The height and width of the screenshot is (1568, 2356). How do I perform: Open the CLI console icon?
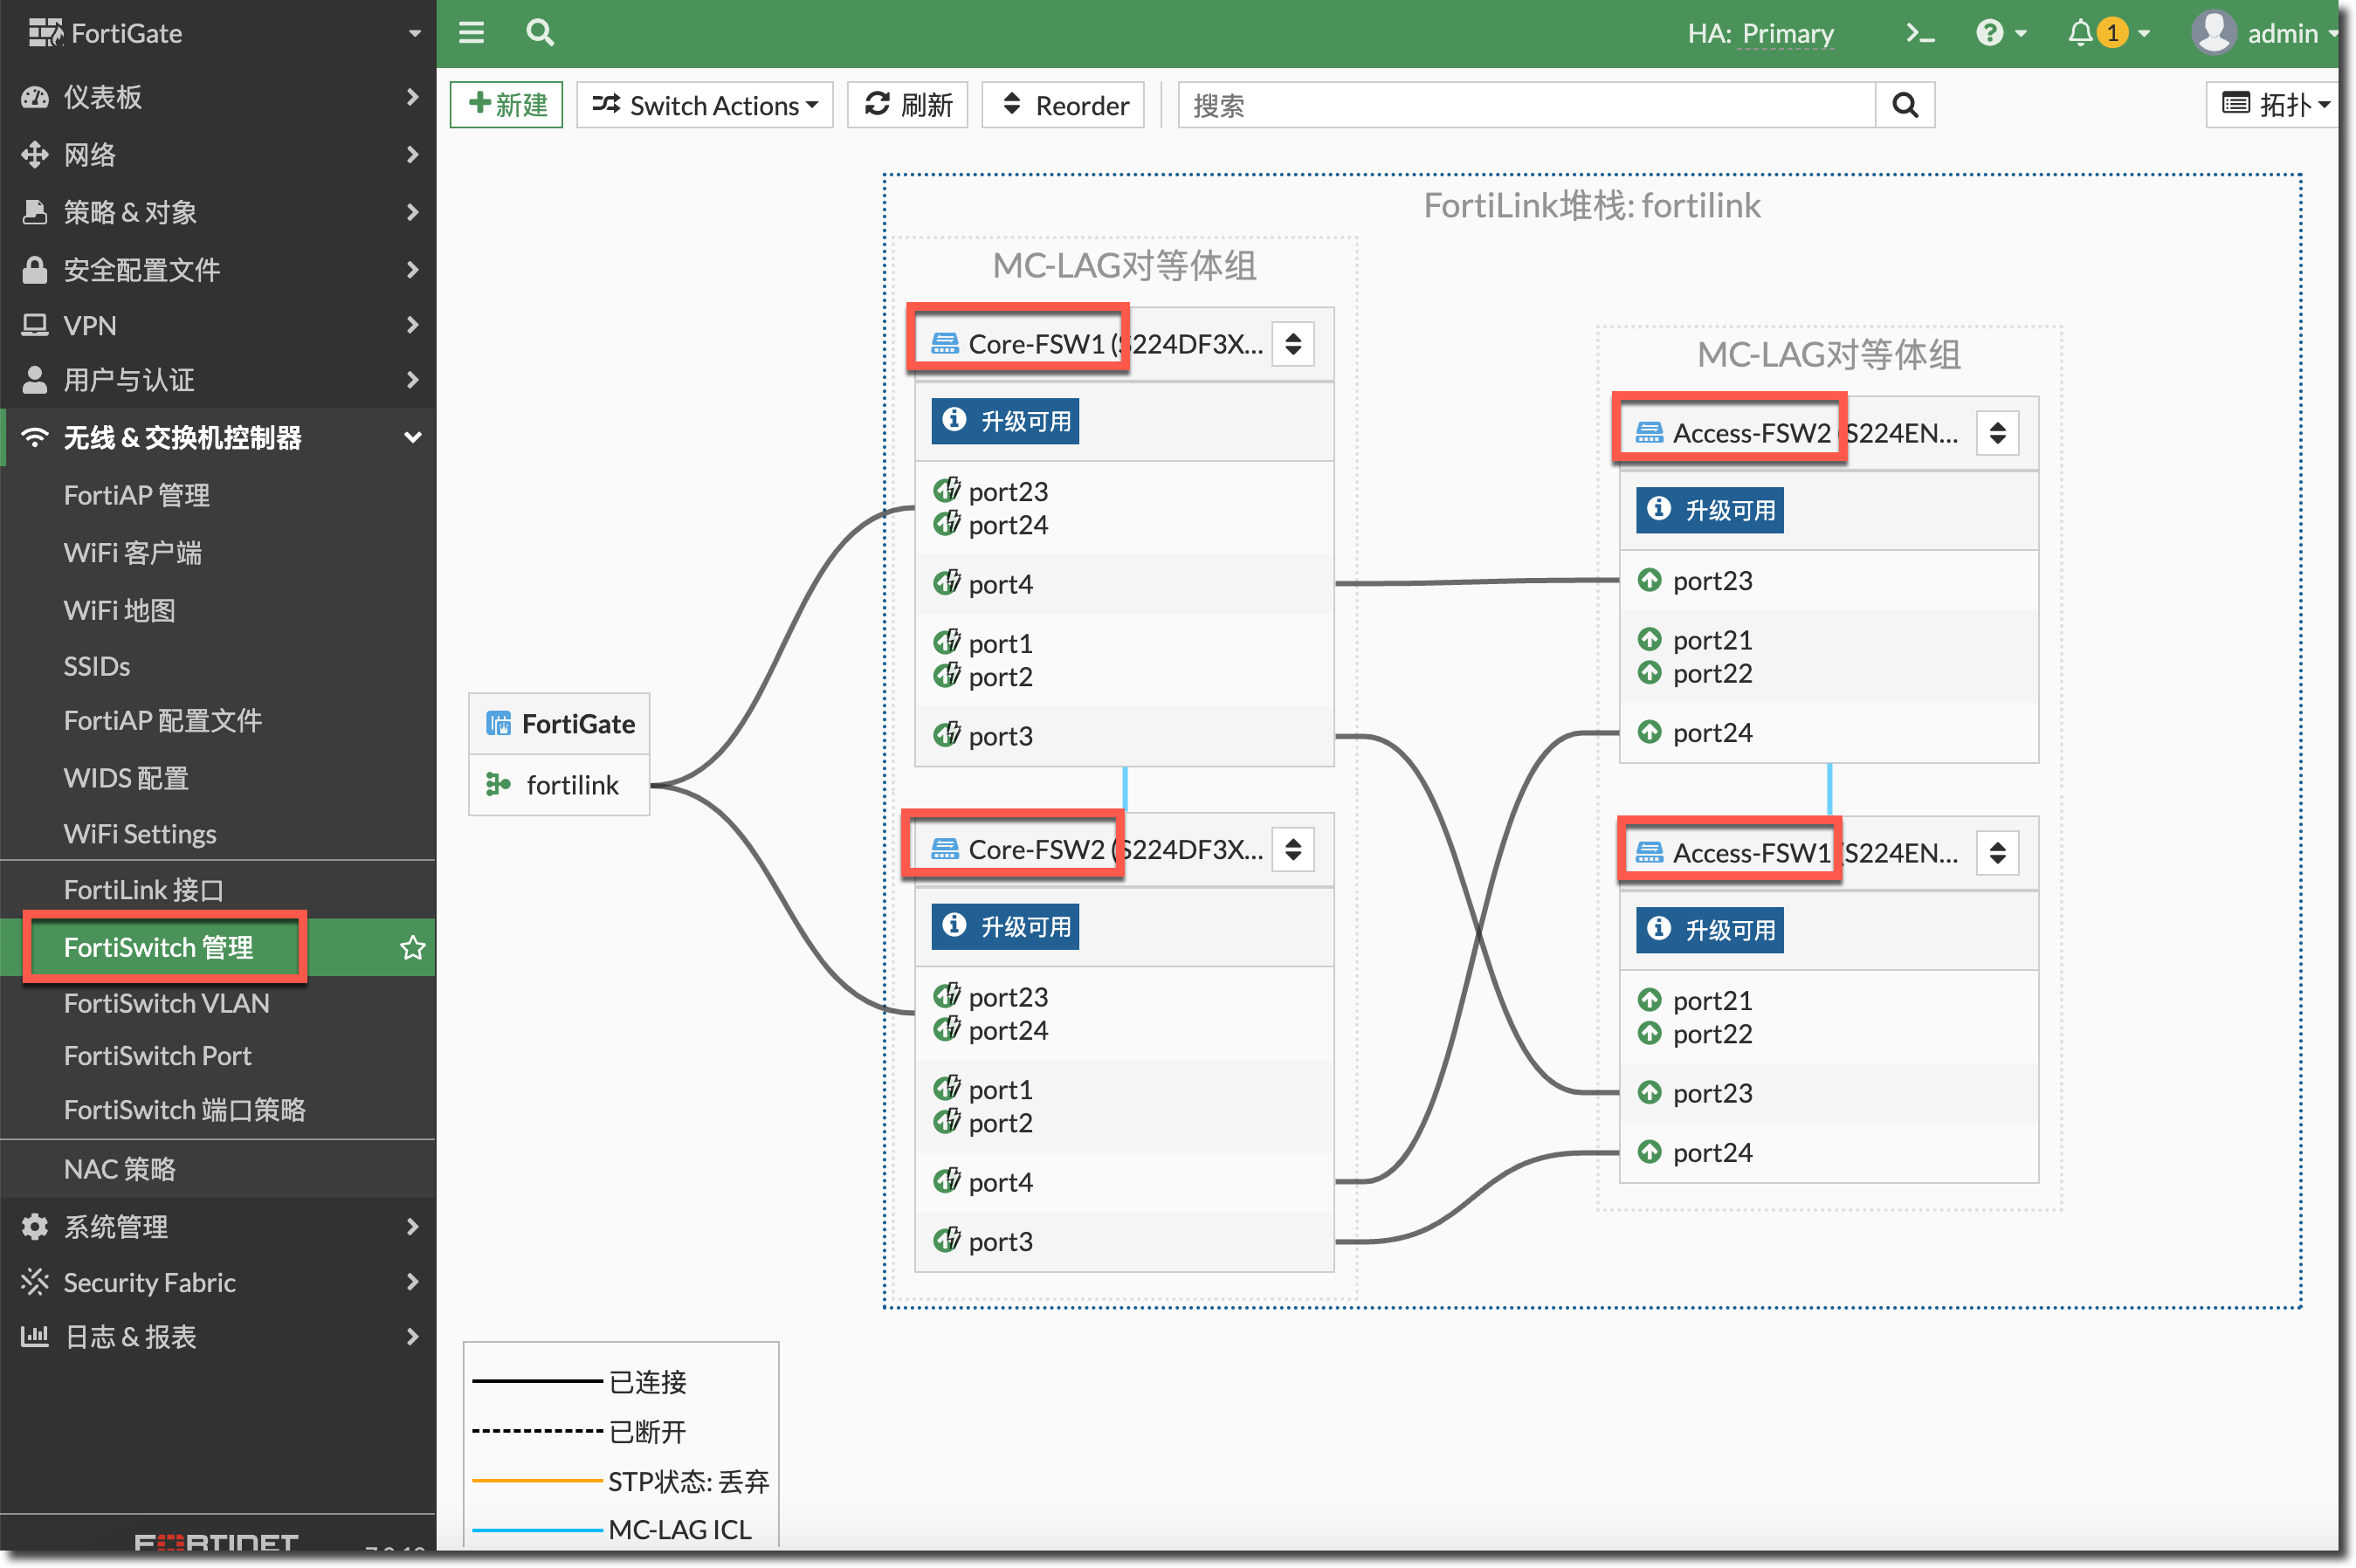pyautogui.click(x=1919, y=33)
